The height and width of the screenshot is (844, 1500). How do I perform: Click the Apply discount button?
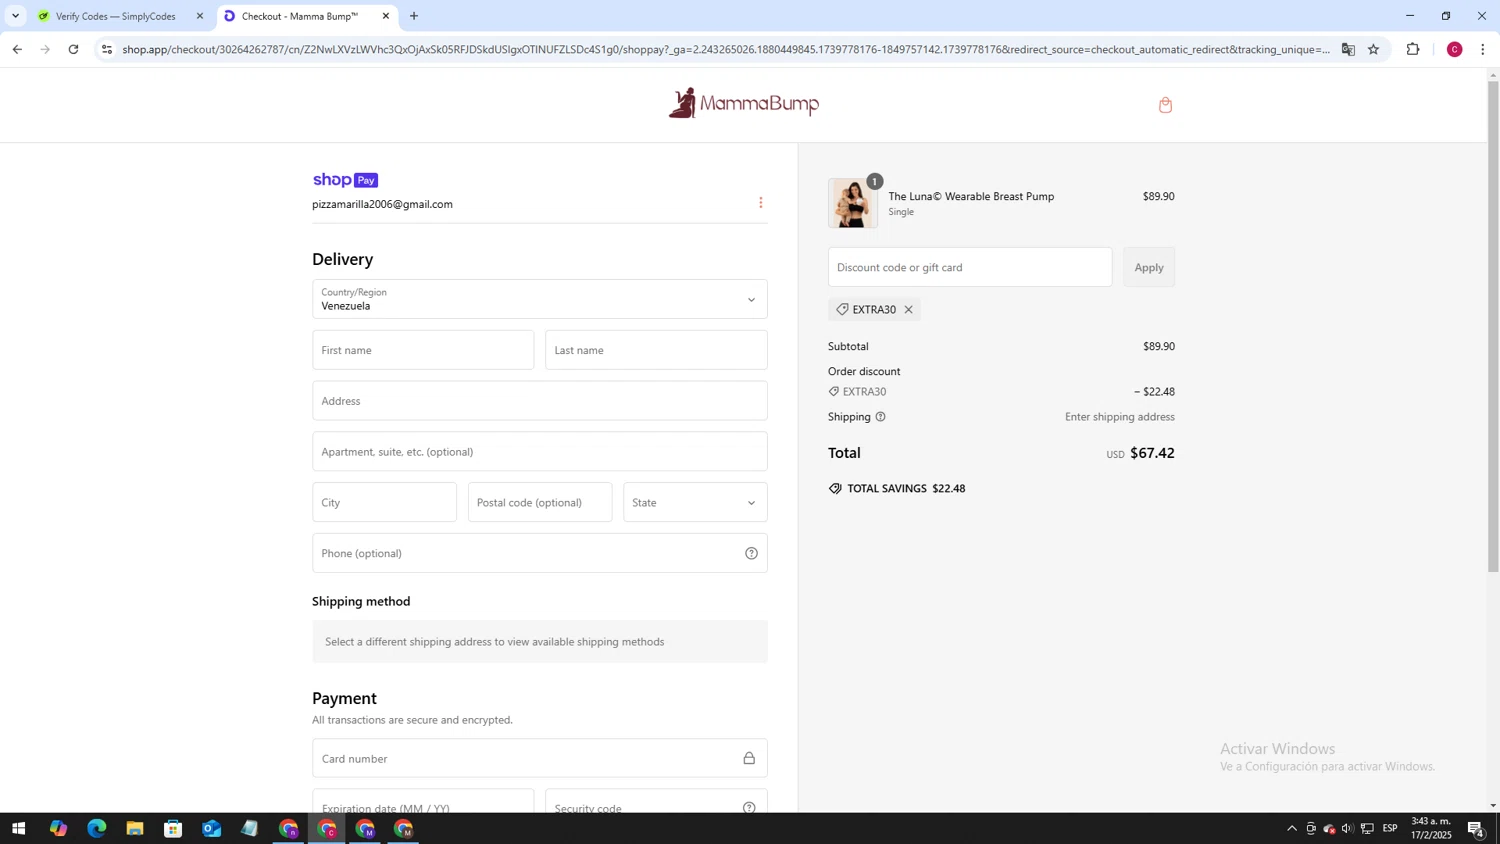point(1149,267)
